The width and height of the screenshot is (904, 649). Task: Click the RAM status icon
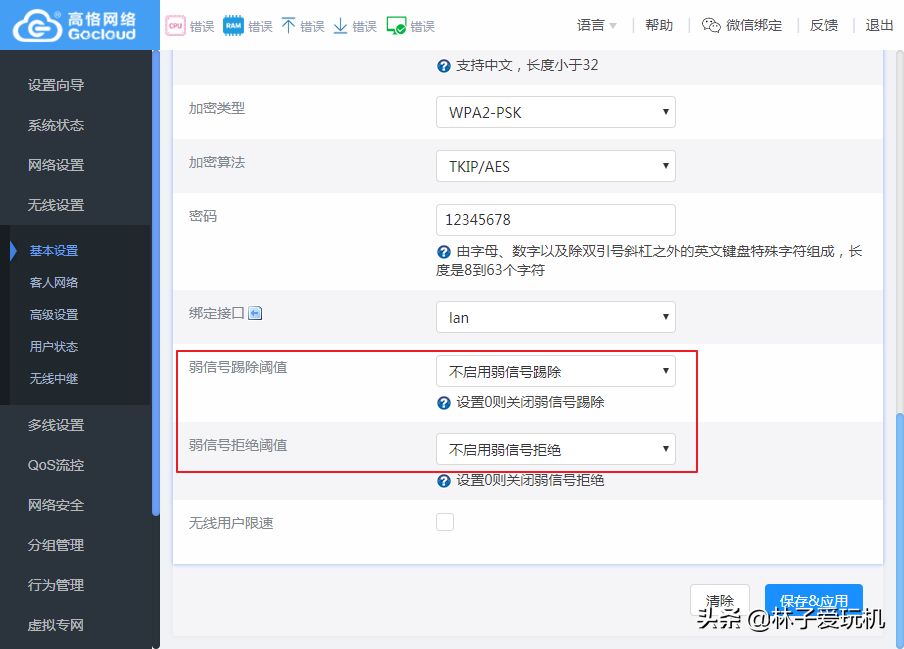233,26
